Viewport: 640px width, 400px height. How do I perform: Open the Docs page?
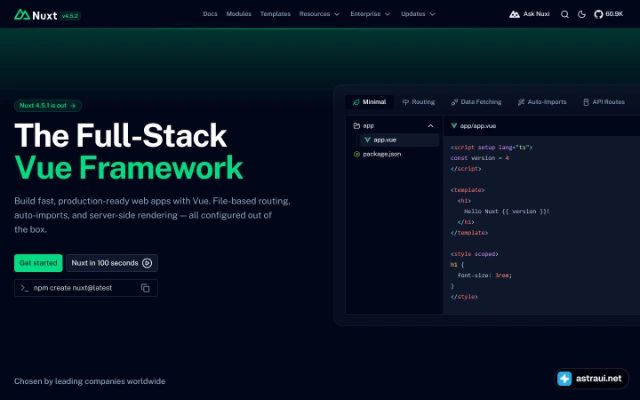(x=210, y=14)
